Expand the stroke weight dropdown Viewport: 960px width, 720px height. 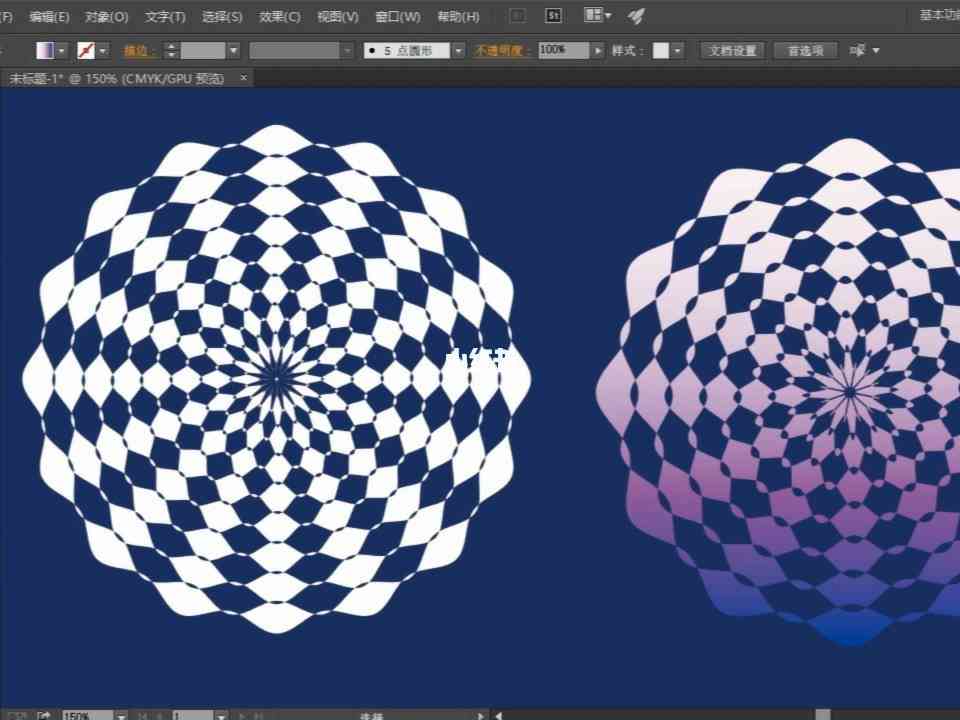pyautogui.click(x=233, y=50)
